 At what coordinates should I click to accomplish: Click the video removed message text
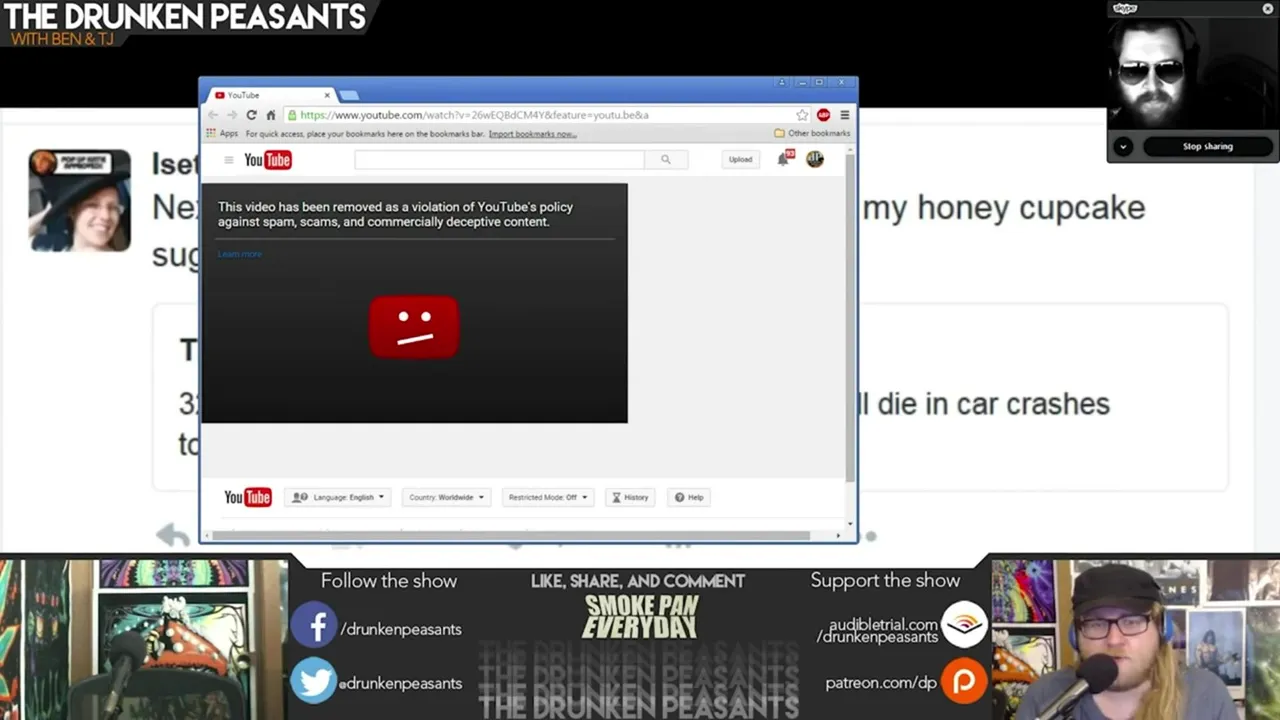click(395, 214)
